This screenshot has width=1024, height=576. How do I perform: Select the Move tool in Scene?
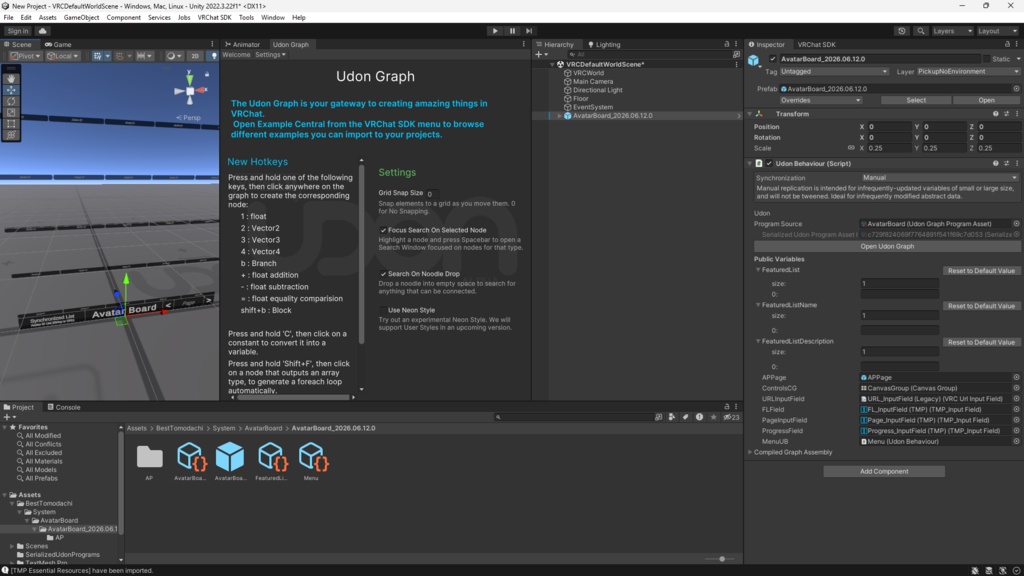coord(11,90)
